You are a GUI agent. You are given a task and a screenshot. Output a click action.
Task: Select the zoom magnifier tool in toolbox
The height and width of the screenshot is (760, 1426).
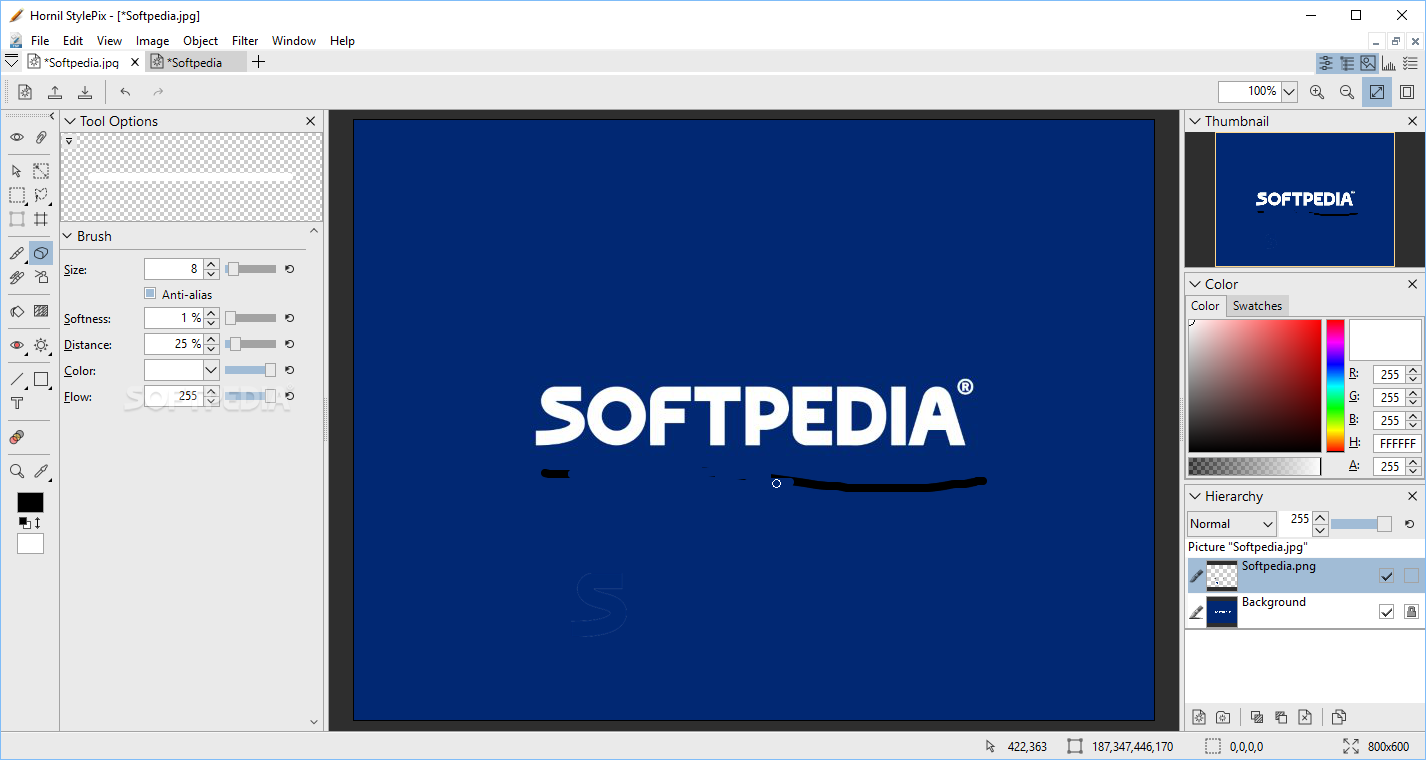pos(17,471)
